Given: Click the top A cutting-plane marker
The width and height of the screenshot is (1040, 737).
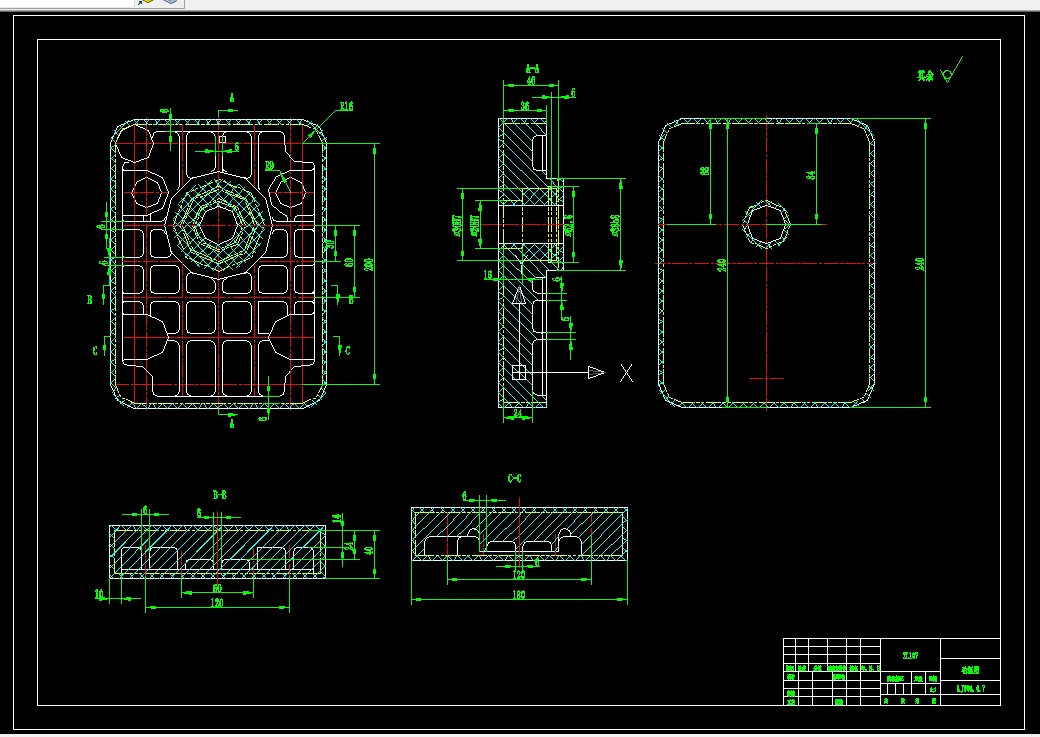Looking at the screenshot, I should click(231, 98).
